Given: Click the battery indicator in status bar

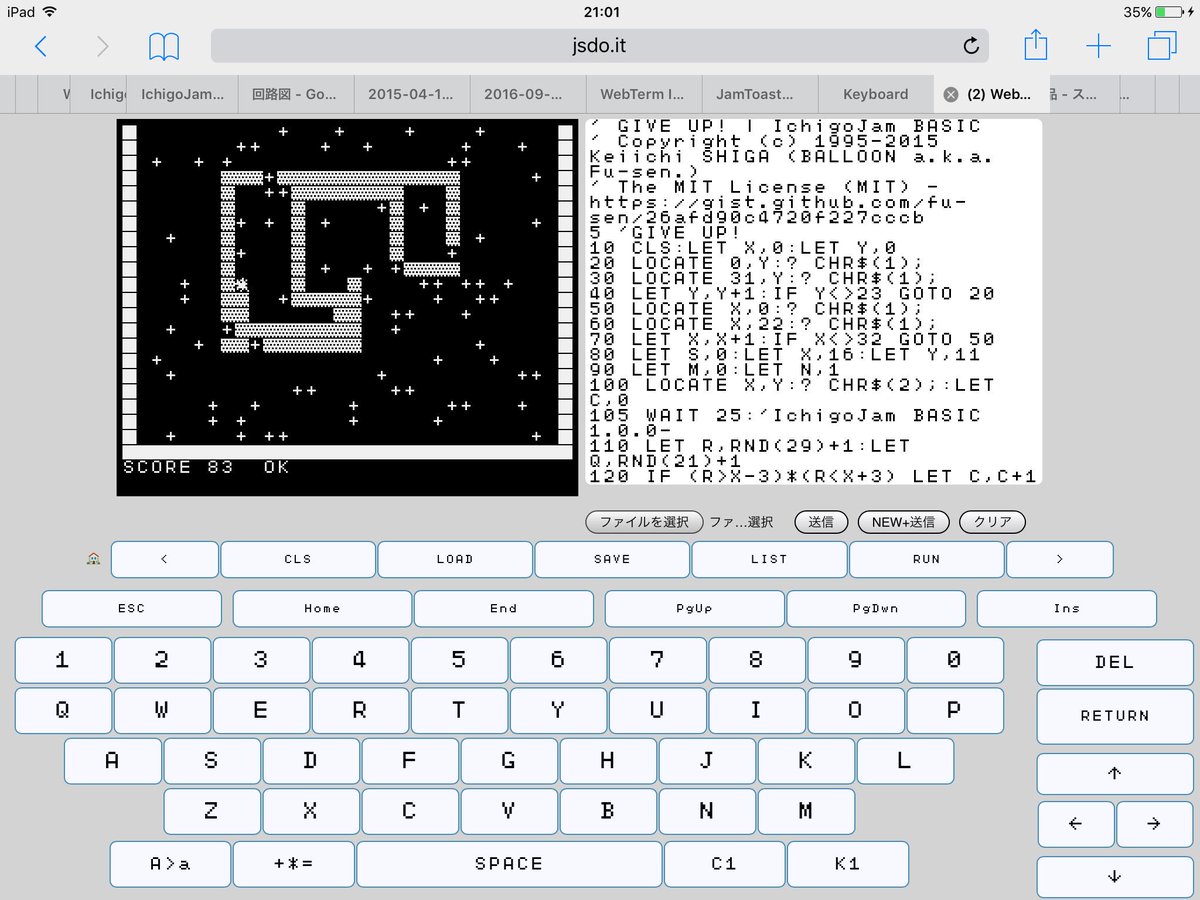Looking at the screenshot, I should click(x=1171, y=12).
